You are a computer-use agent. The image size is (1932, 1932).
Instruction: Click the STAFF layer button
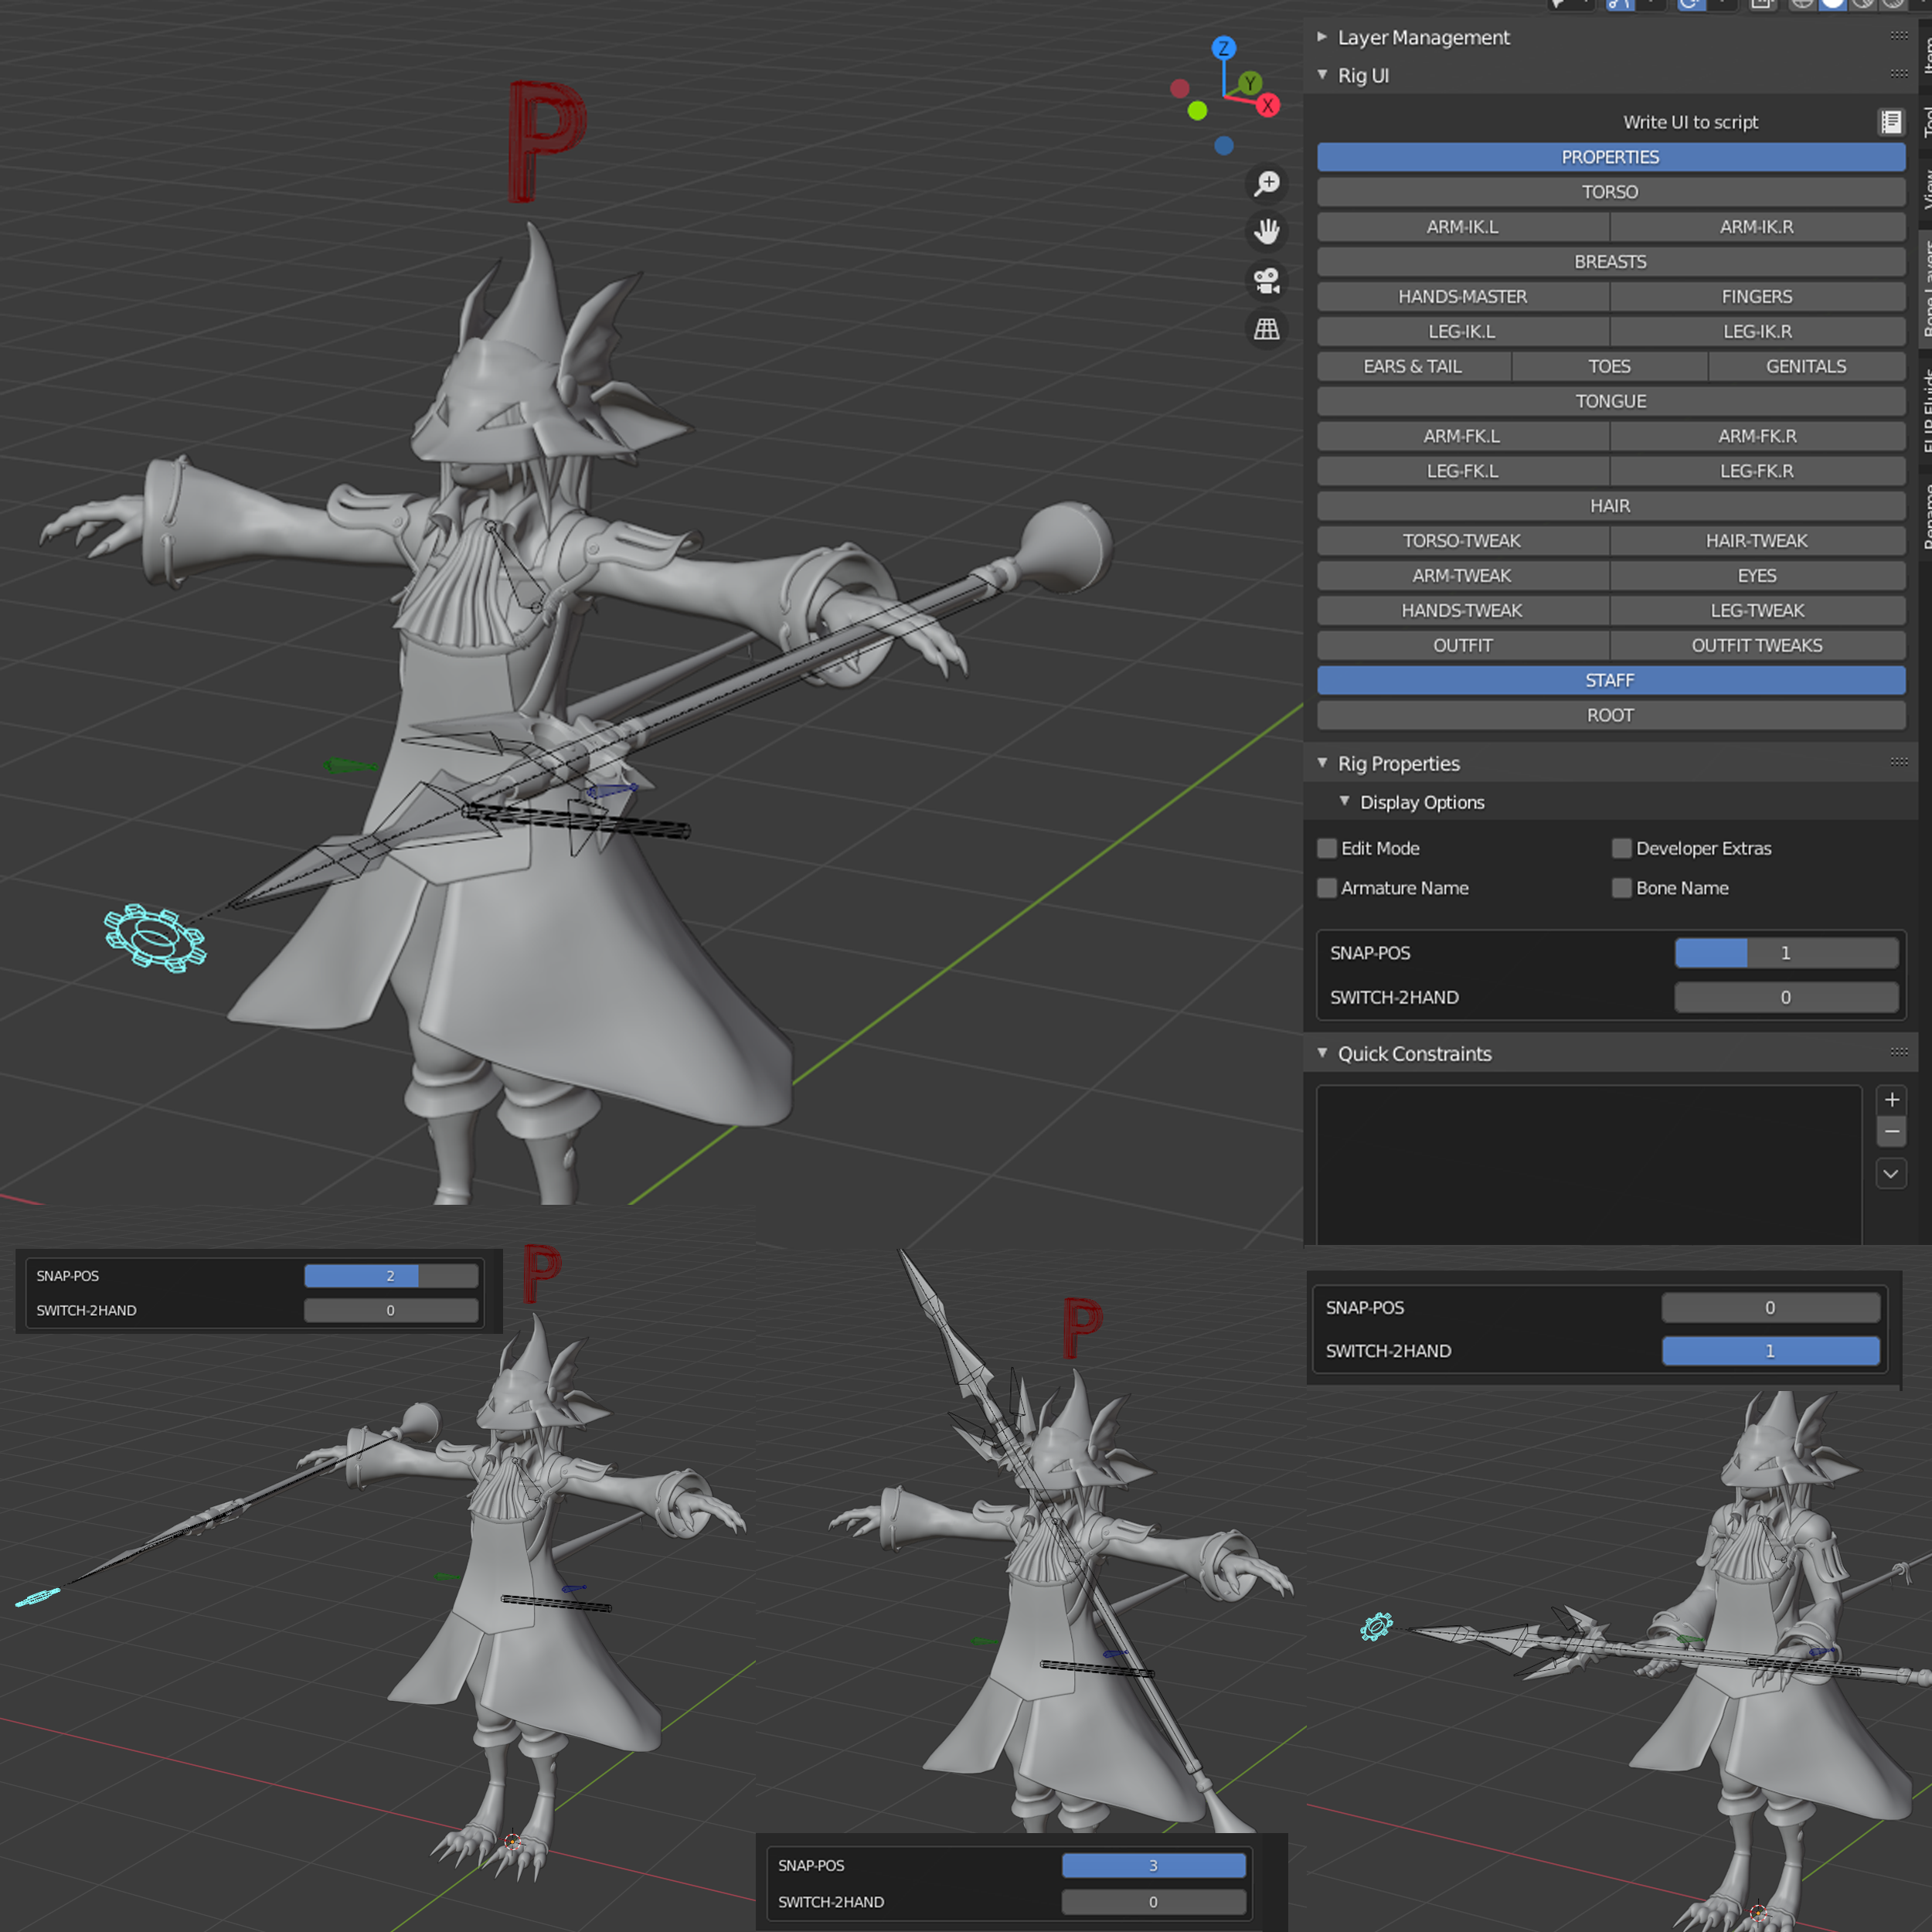click(x=1610, y=680)
